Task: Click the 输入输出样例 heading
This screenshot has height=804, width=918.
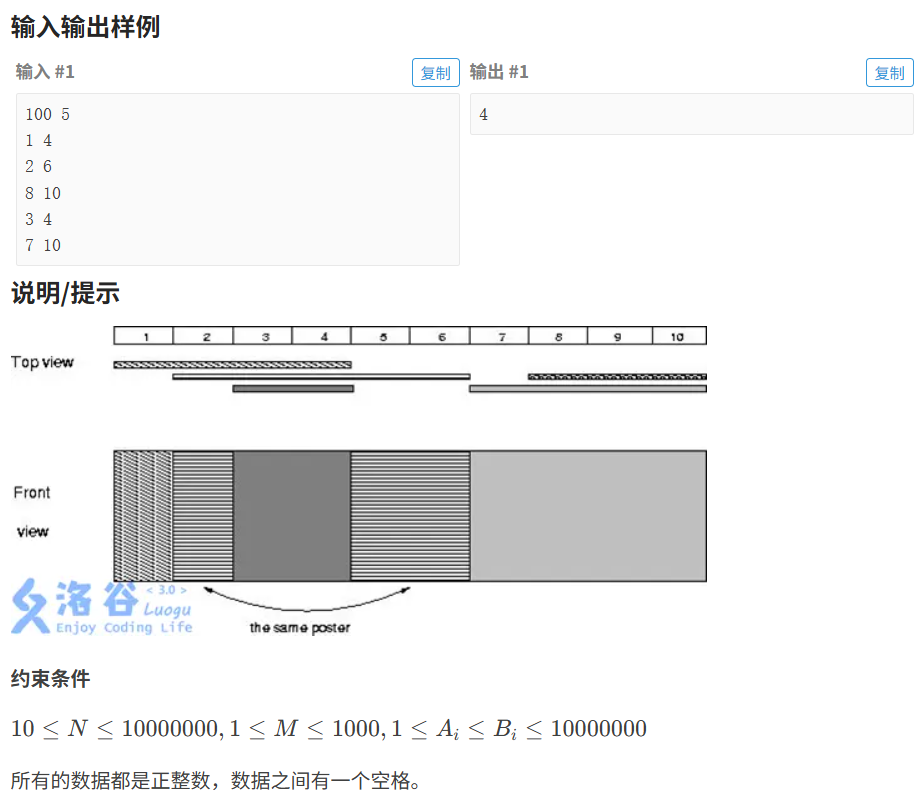Action: coord(85,27)
